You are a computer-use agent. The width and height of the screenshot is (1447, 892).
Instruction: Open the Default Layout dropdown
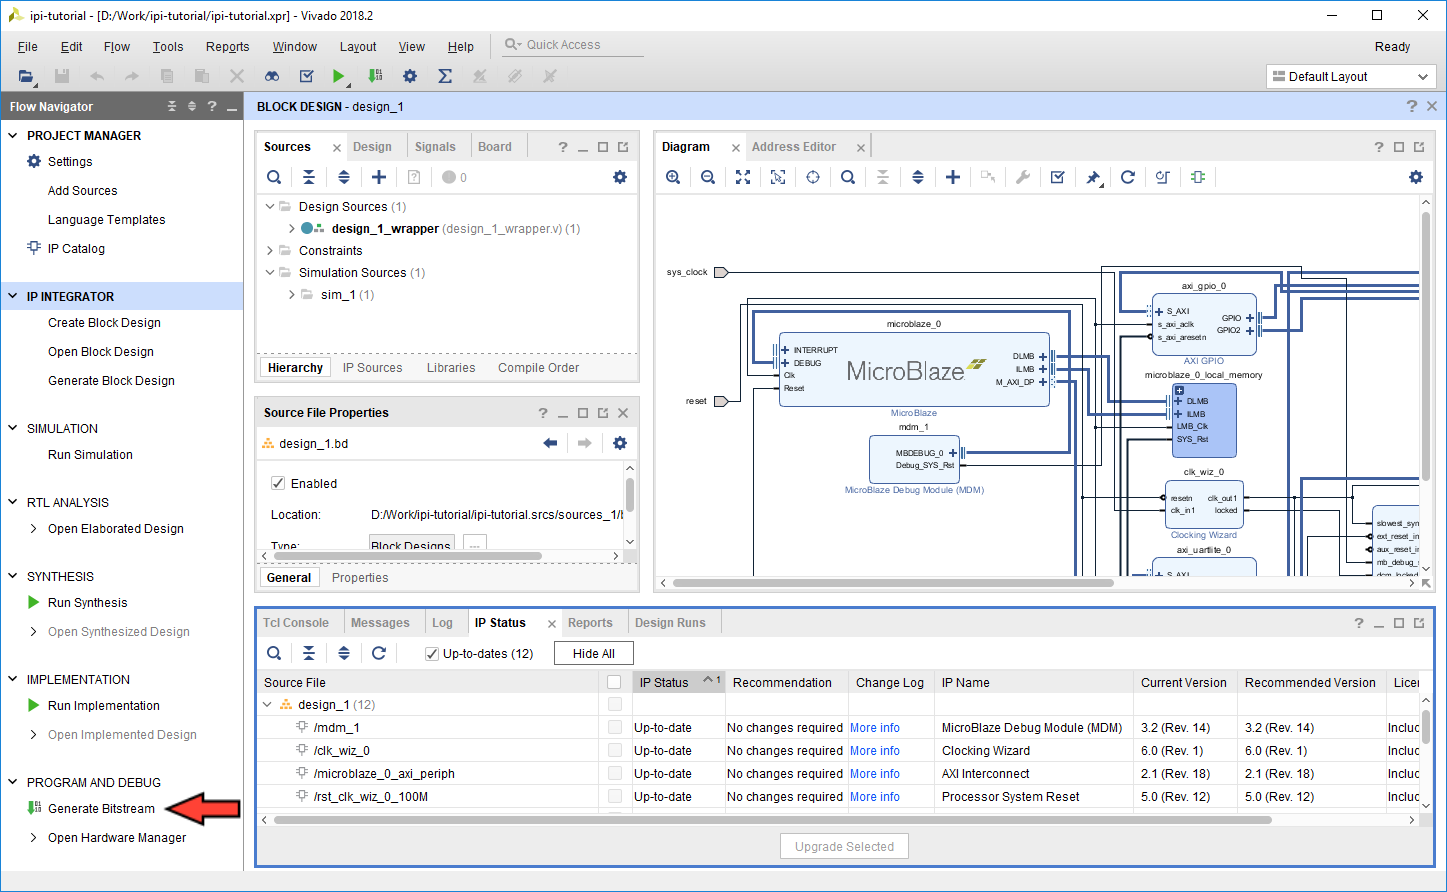[x=1351, y=77]
